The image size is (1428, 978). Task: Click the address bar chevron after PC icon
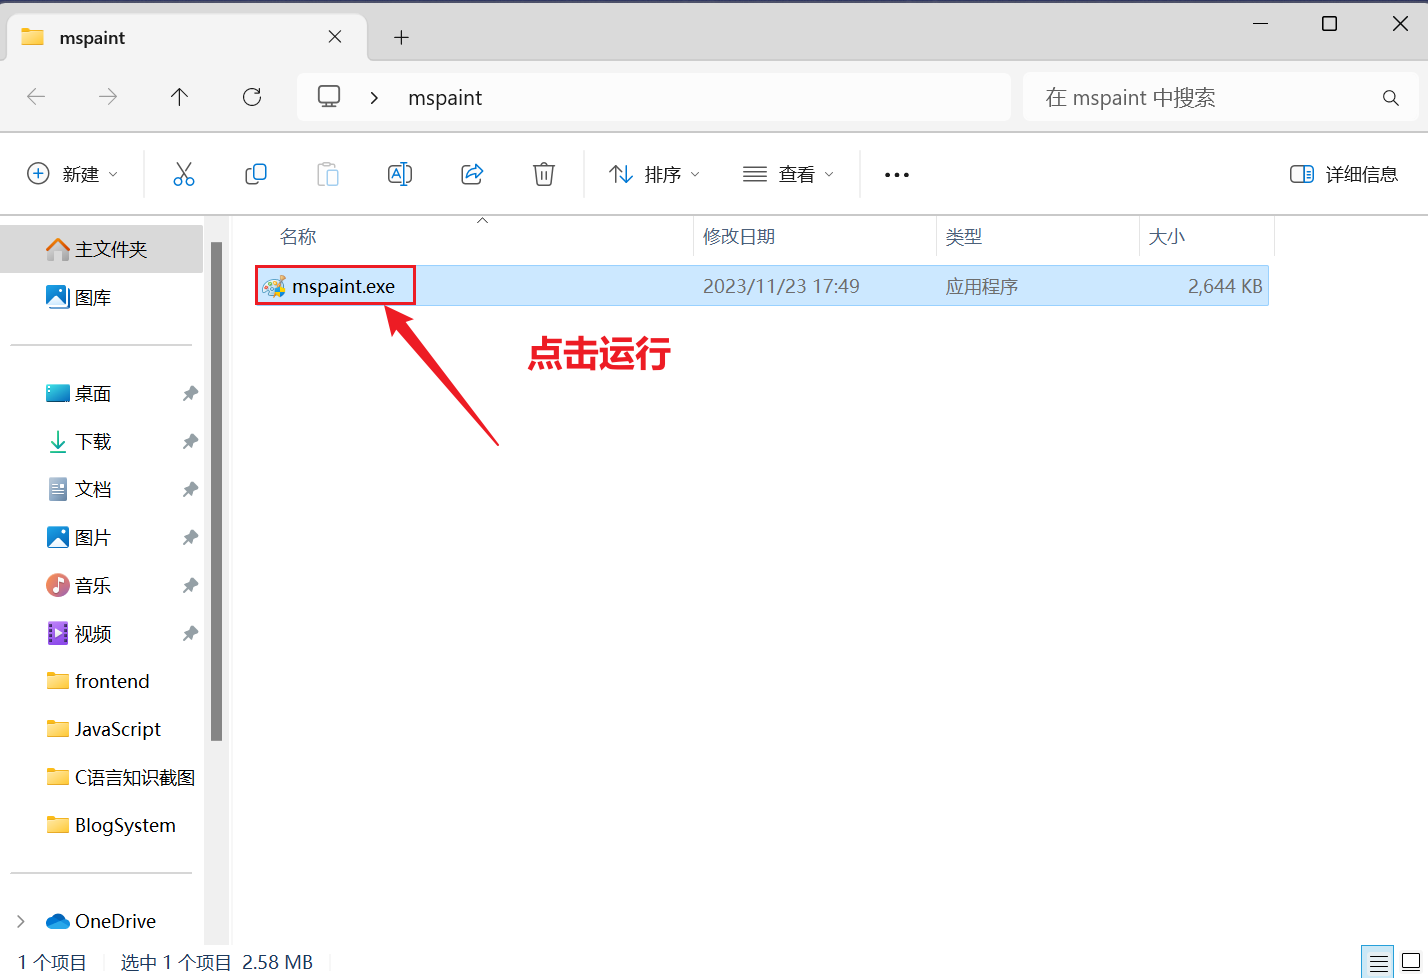(374, 98)
